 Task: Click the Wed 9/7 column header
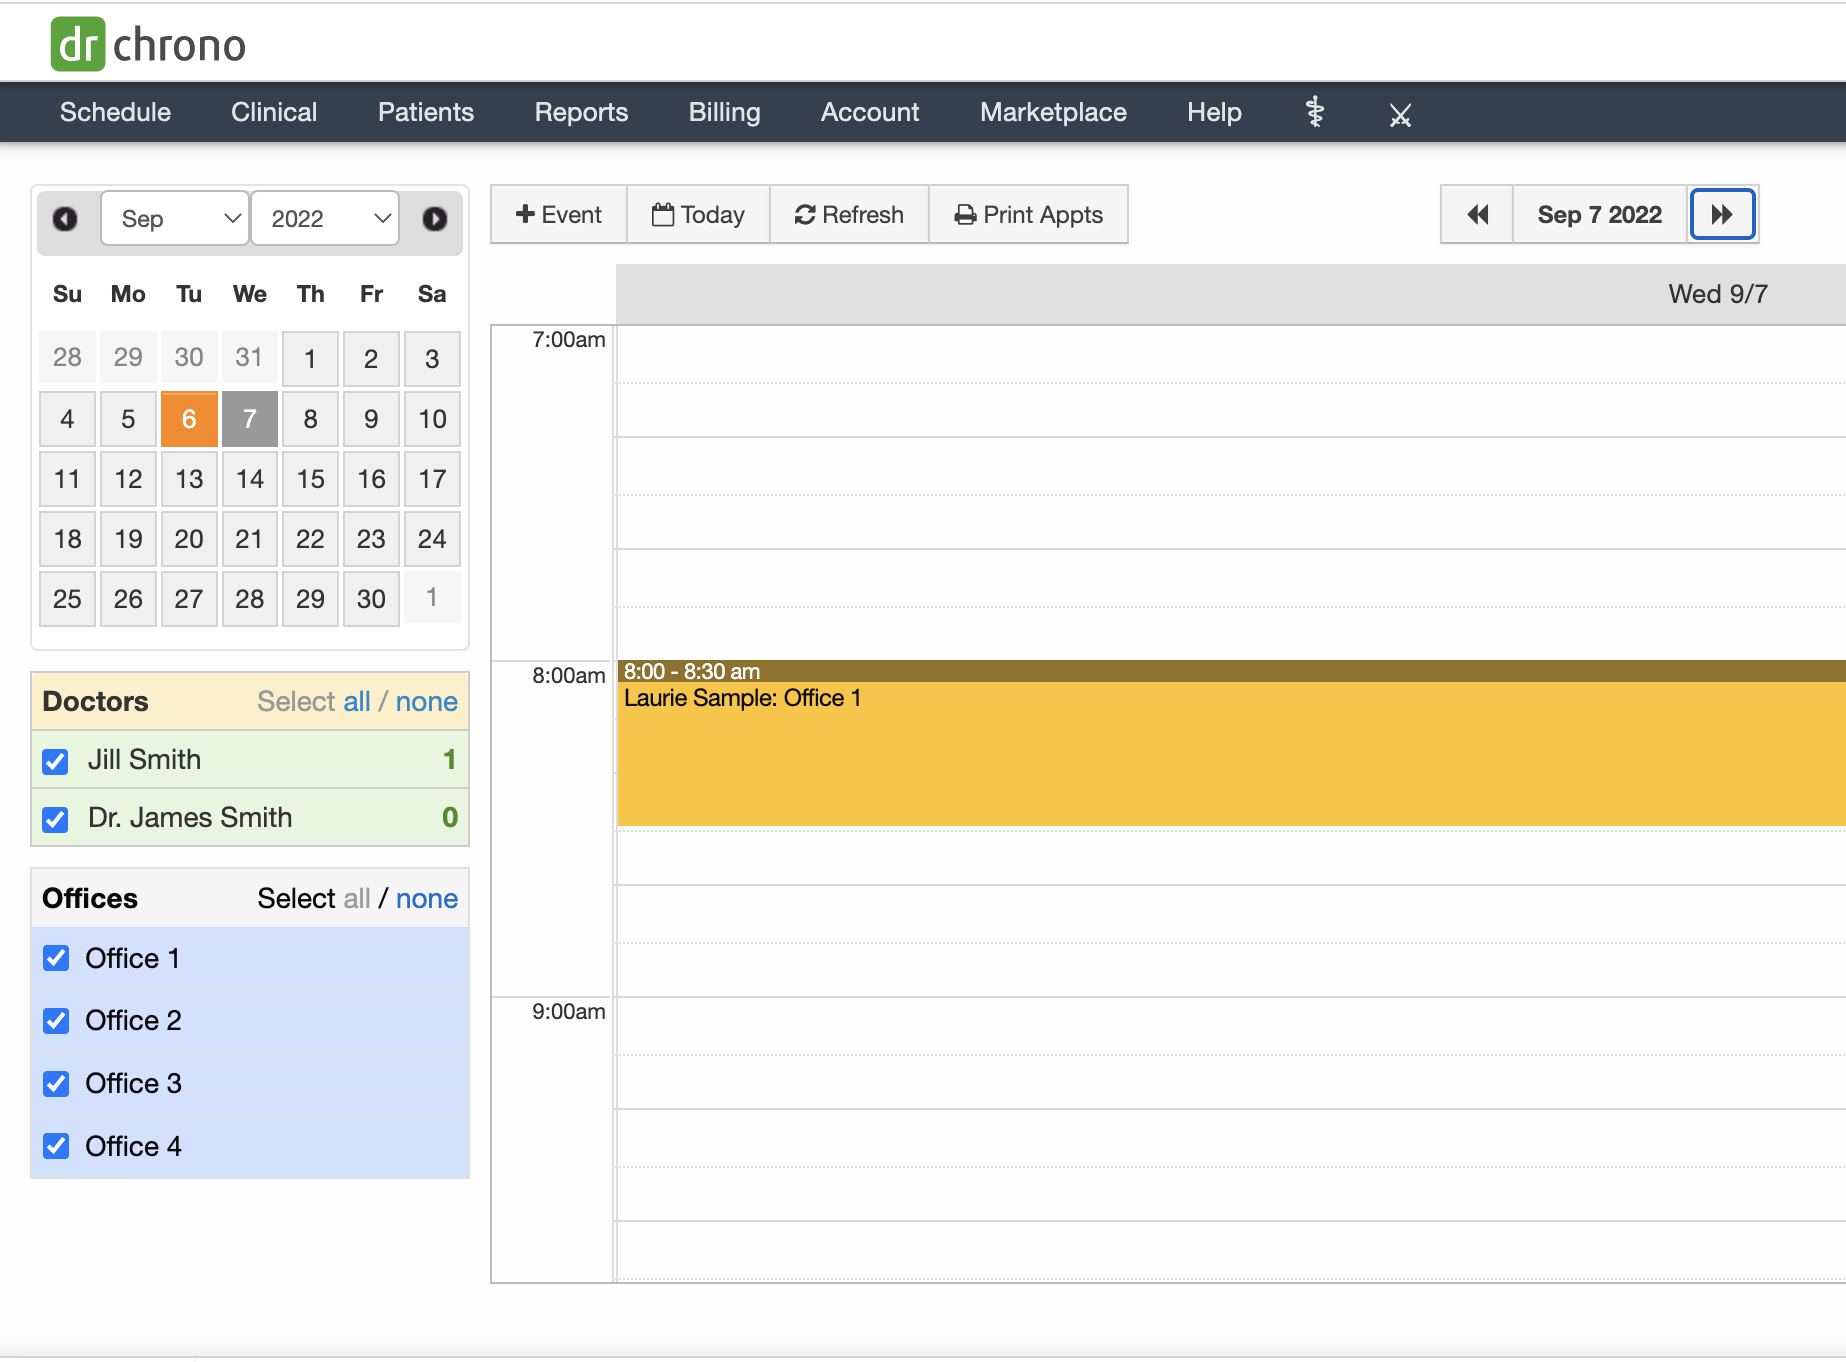click(x=1718, y=294)
